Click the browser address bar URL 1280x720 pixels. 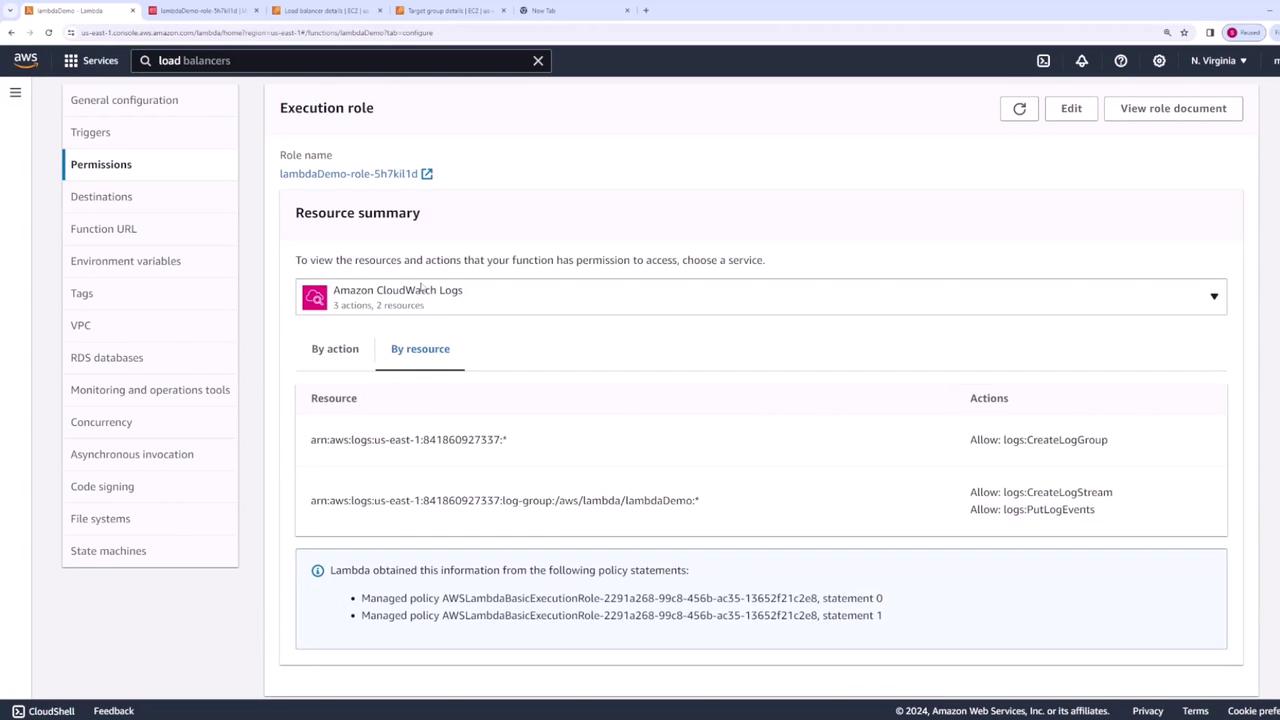[x=257, y=33]
